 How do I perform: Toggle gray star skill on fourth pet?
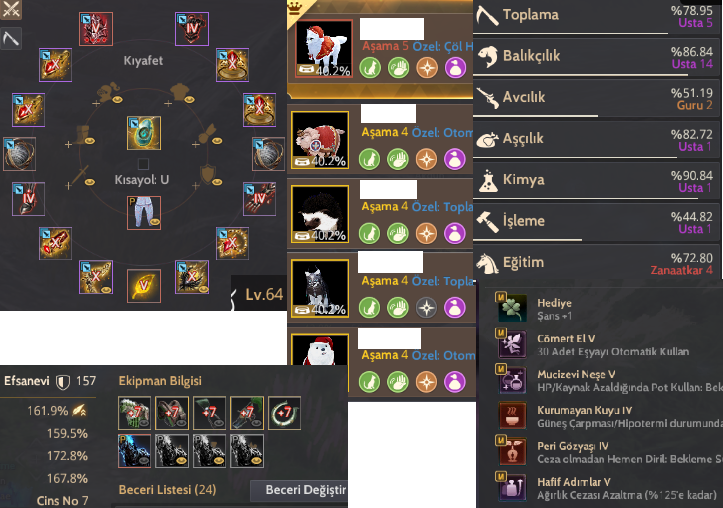[427, 307]
